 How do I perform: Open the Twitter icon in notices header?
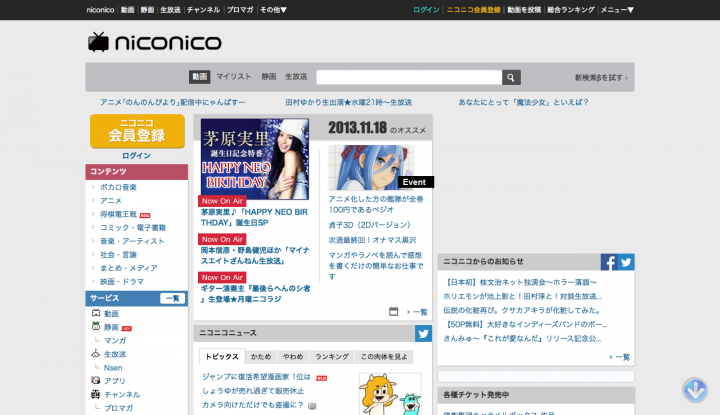coord(626,262)
